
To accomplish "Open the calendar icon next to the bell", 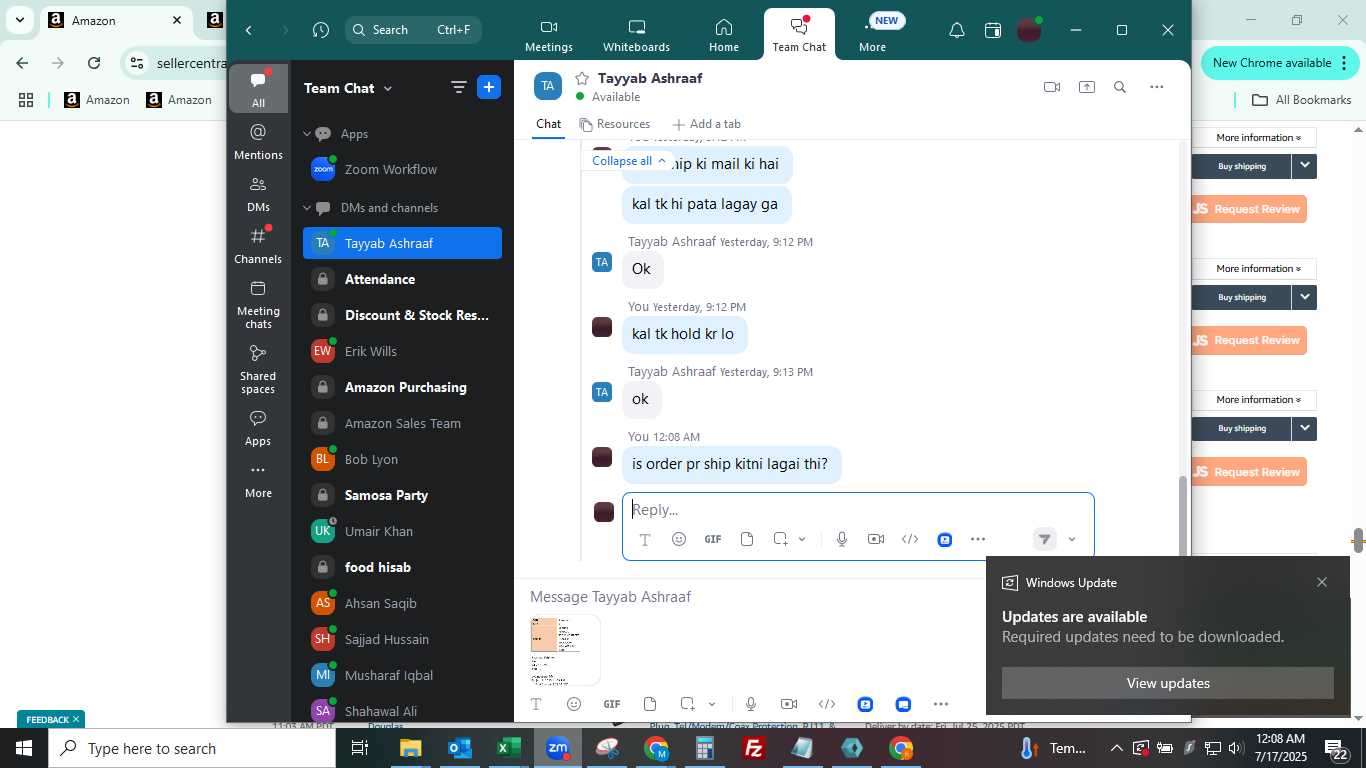I will point(992,30).
